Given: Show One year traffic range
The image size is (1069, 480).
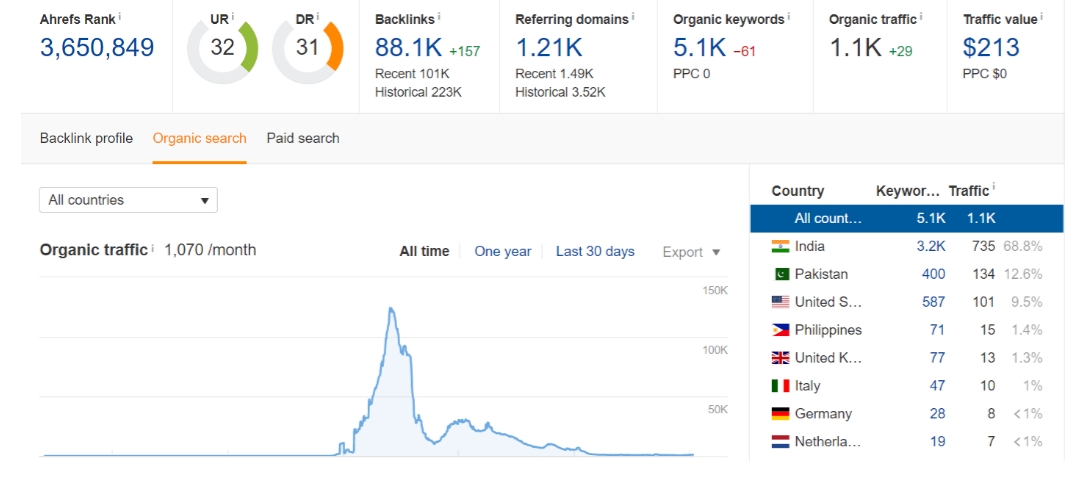Looking at the screenshot, I should coord(502,251).
